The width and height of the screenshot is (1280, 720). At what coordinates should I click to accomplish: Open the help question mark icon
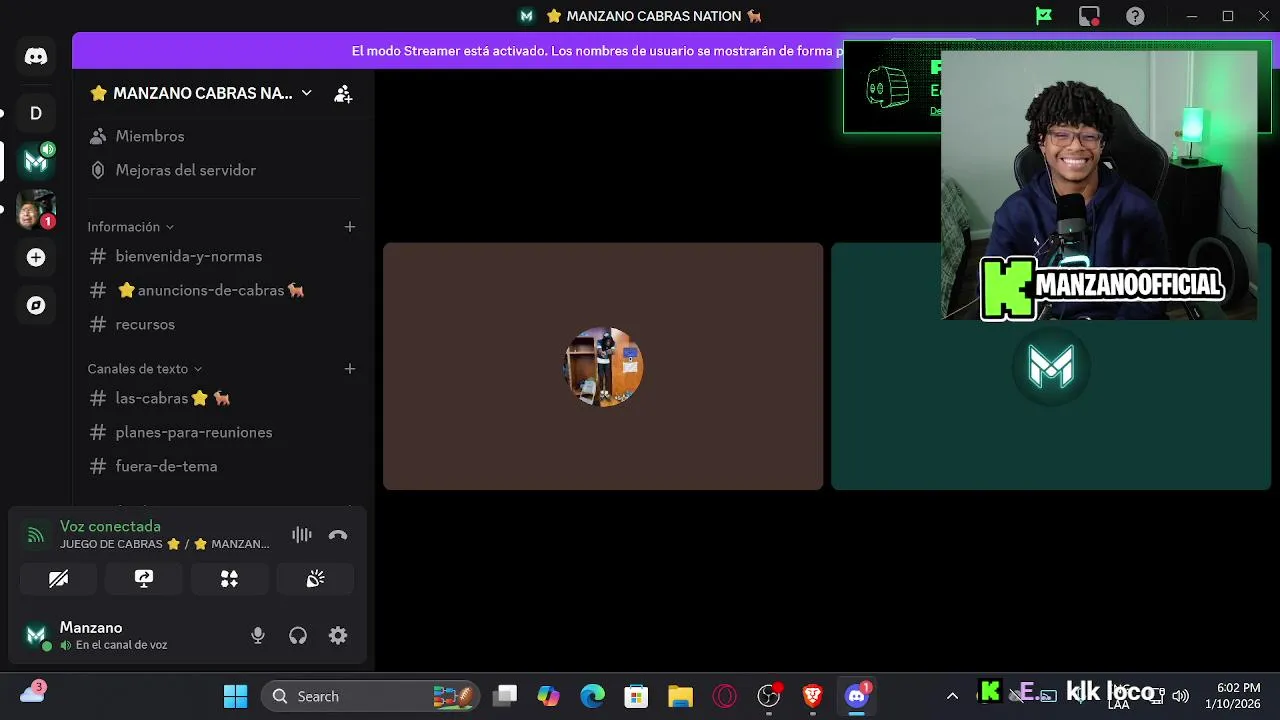click(x=1135, y=16)
